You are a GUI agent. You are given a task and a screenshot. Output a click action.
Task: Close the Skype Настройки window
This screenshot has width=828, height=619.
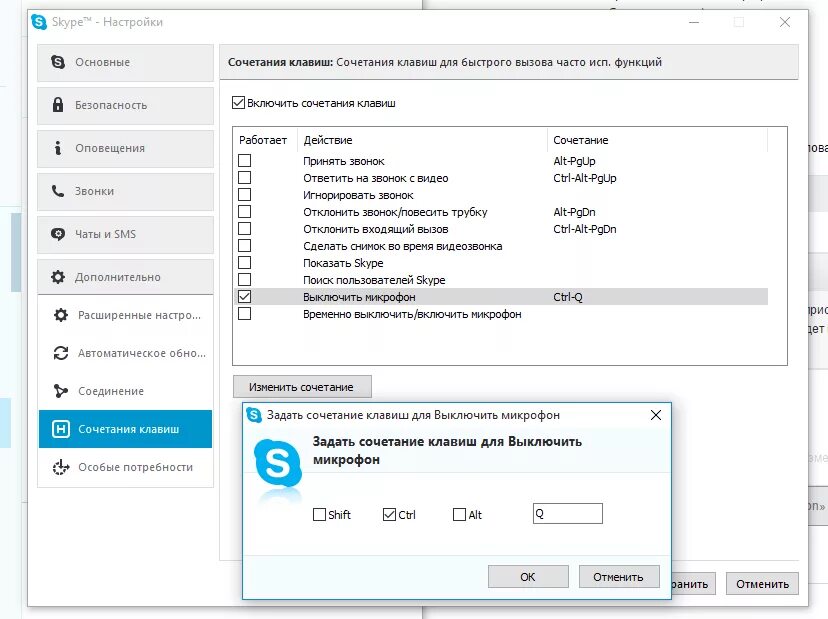(x=785, y=22)
